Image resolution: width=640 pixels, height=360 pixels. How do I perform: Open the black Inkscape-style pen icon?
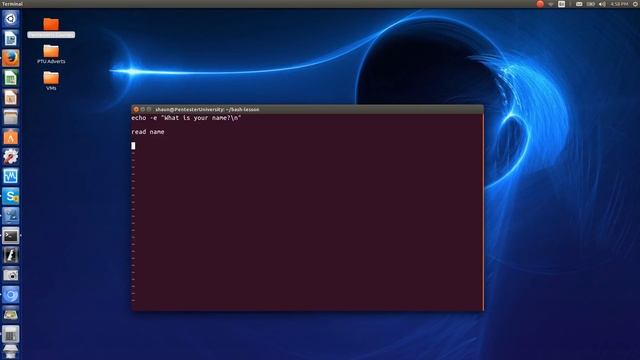pyautogui.click(x=11, y=255)
